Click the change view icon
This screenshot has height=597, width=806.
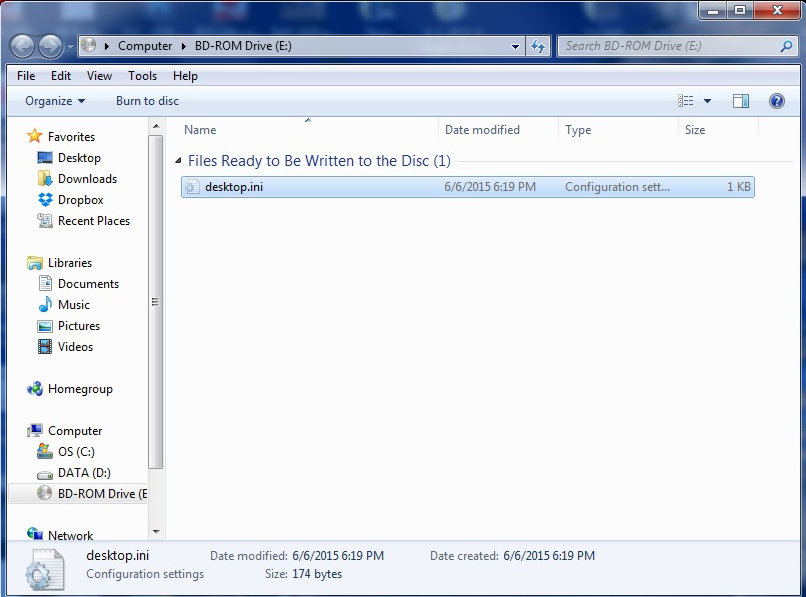[686, 101]
